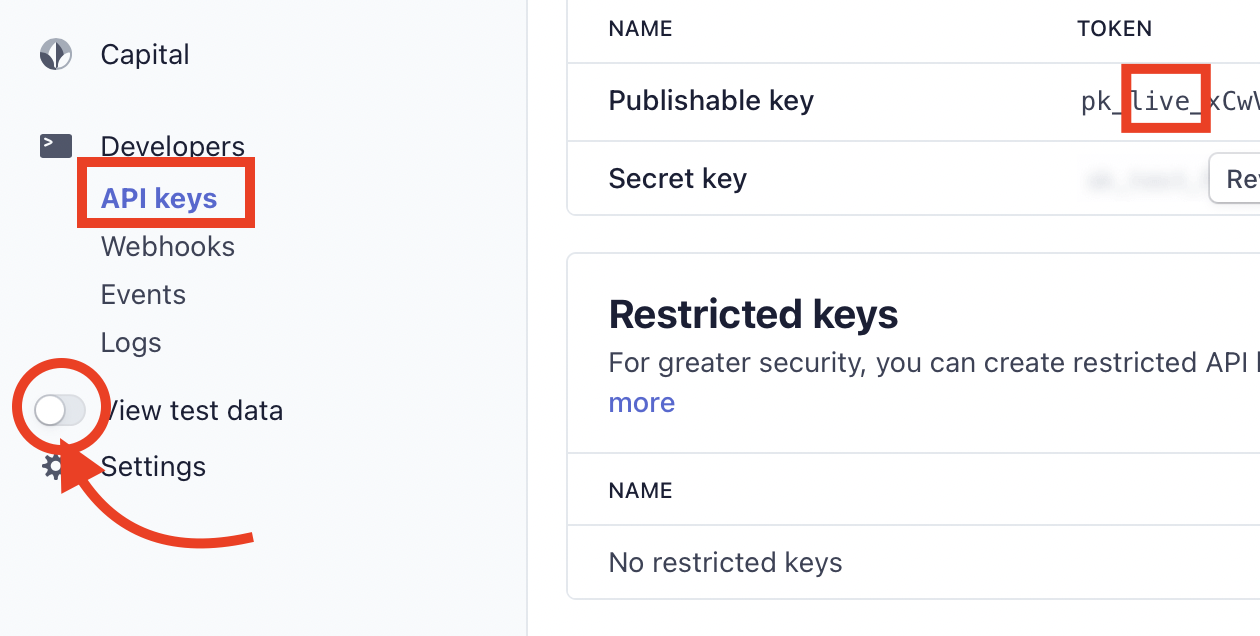1260x636 pixels.
Task: Go to the Webhooks page
Action: click(168, 246)
